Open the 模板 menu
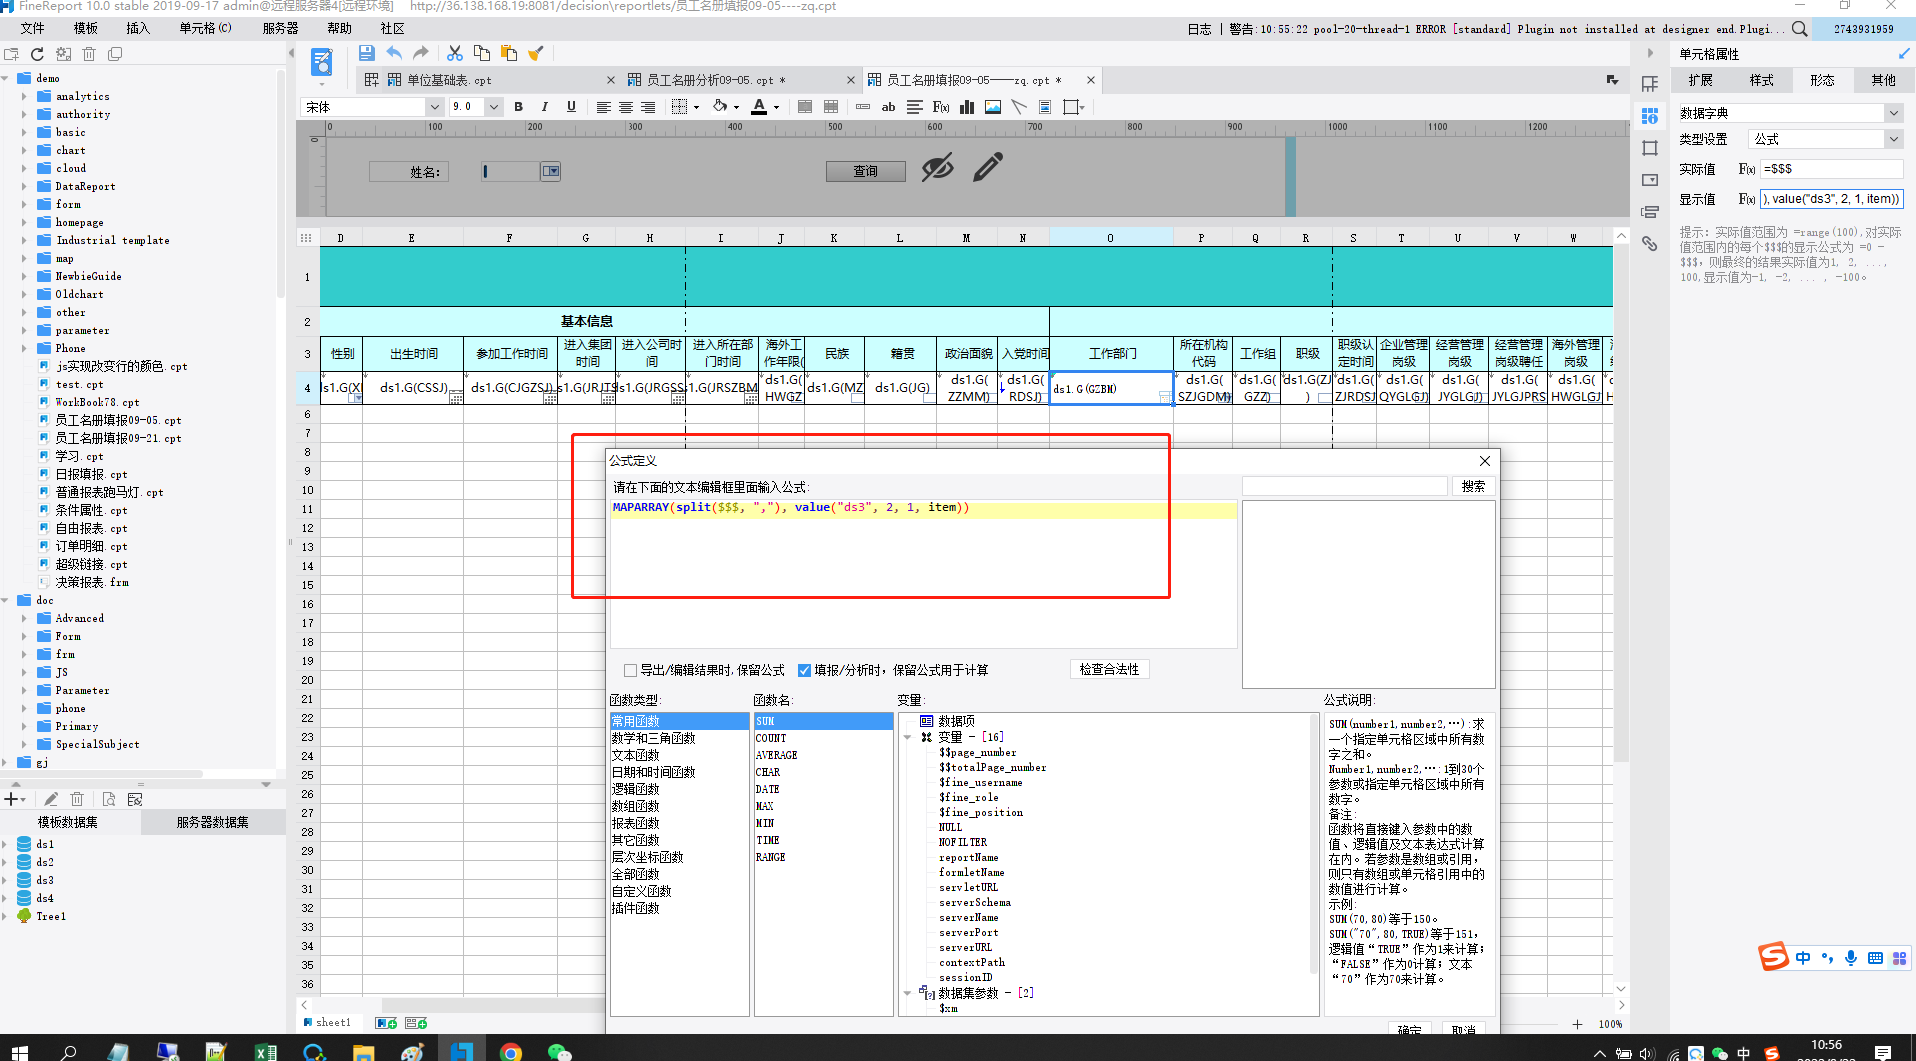This screenshot has height=1061, width=1916. (x=85, y=28)
